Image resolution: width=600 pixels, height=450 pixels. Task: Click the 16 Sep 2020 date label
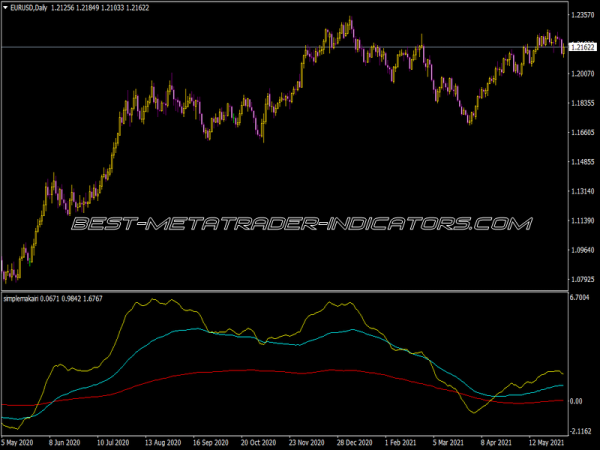coord(209,441)
